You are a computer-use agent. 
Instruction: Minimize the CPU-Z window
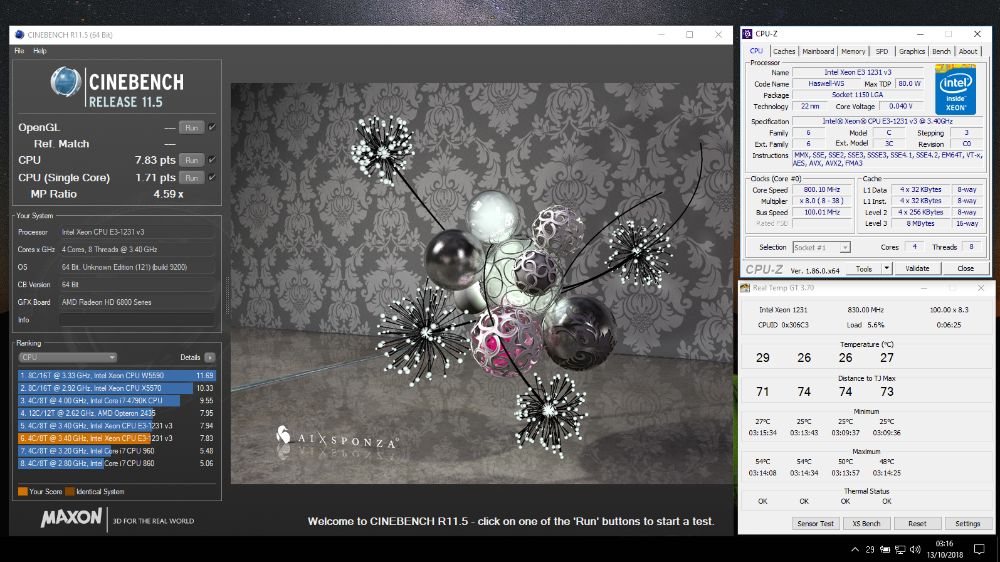pos(920,34)
